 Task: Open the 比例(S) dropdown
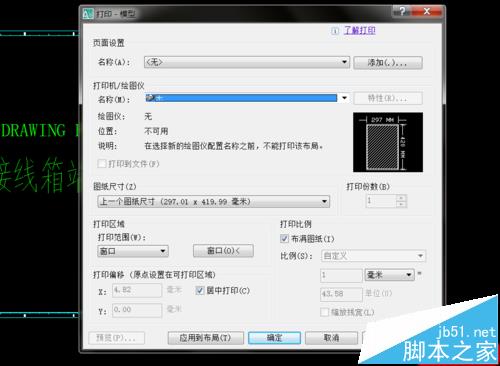pos(373,256)
